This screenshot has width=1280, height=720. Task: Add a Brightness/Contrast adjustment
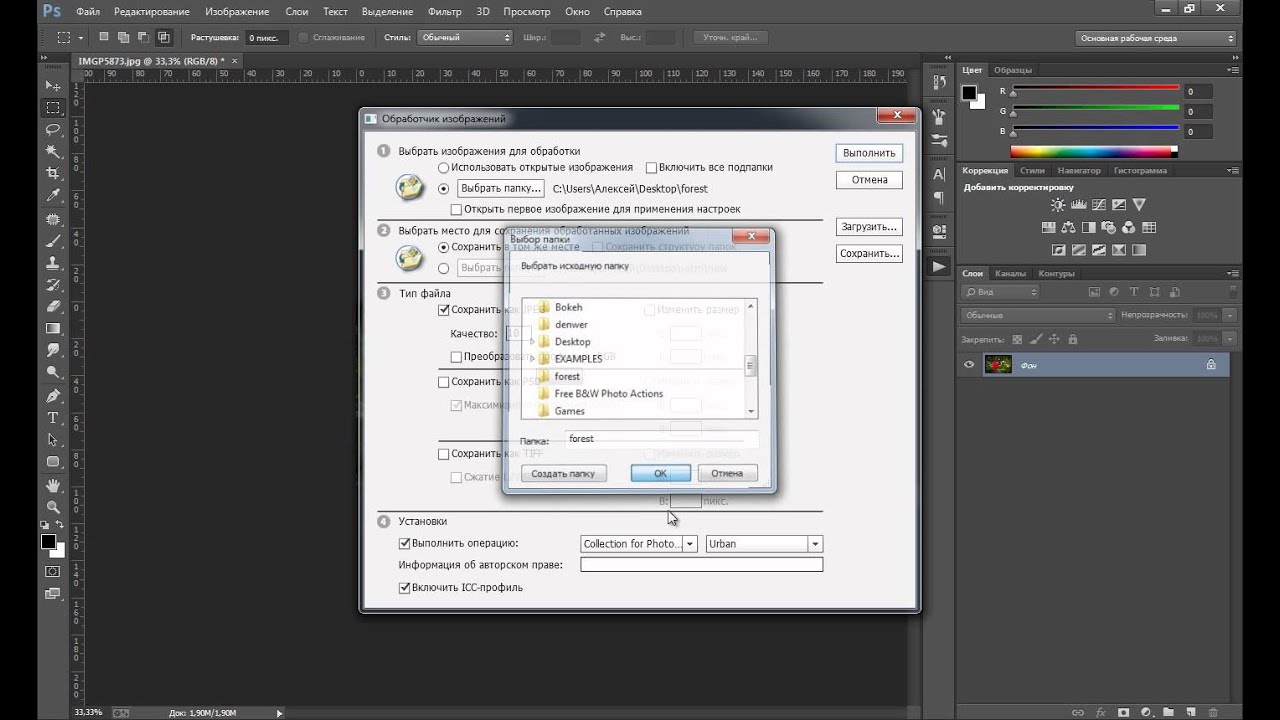tap(1058, 205)
